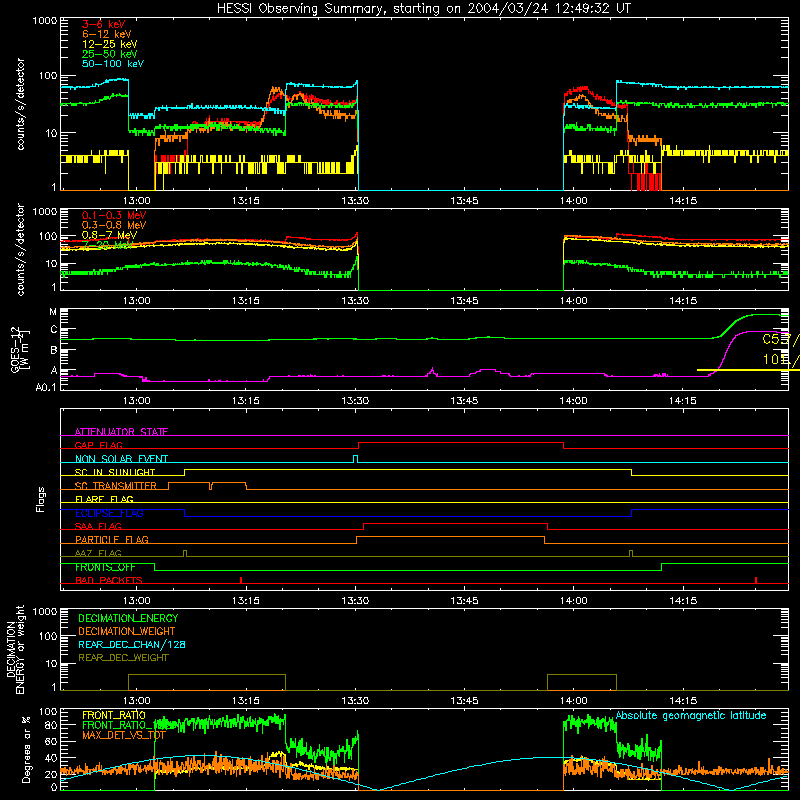Click the 0.1-0.3 MeV legend label

[114, 215]
